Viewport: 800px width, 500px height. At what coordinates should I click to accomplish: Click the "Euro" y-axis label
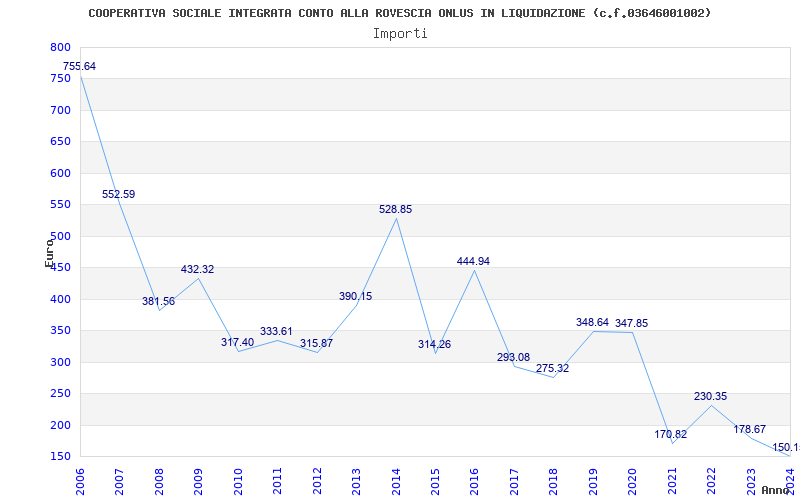[x=49, y=252]
